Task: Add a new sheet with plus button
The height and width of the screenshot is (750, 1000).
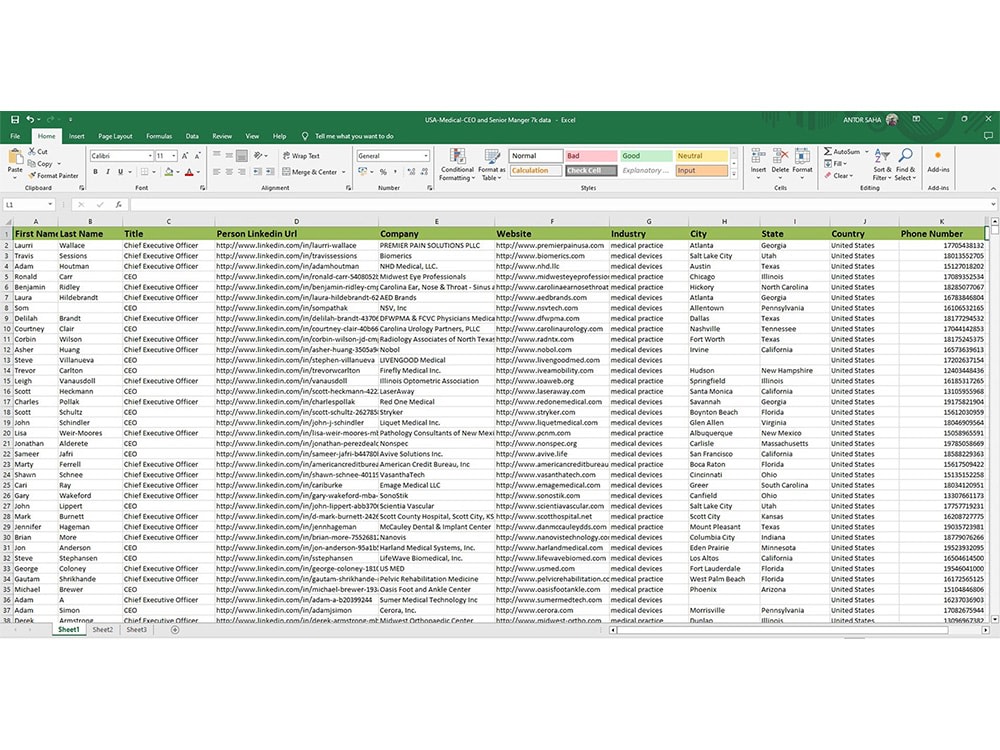Action: (175, 629)
